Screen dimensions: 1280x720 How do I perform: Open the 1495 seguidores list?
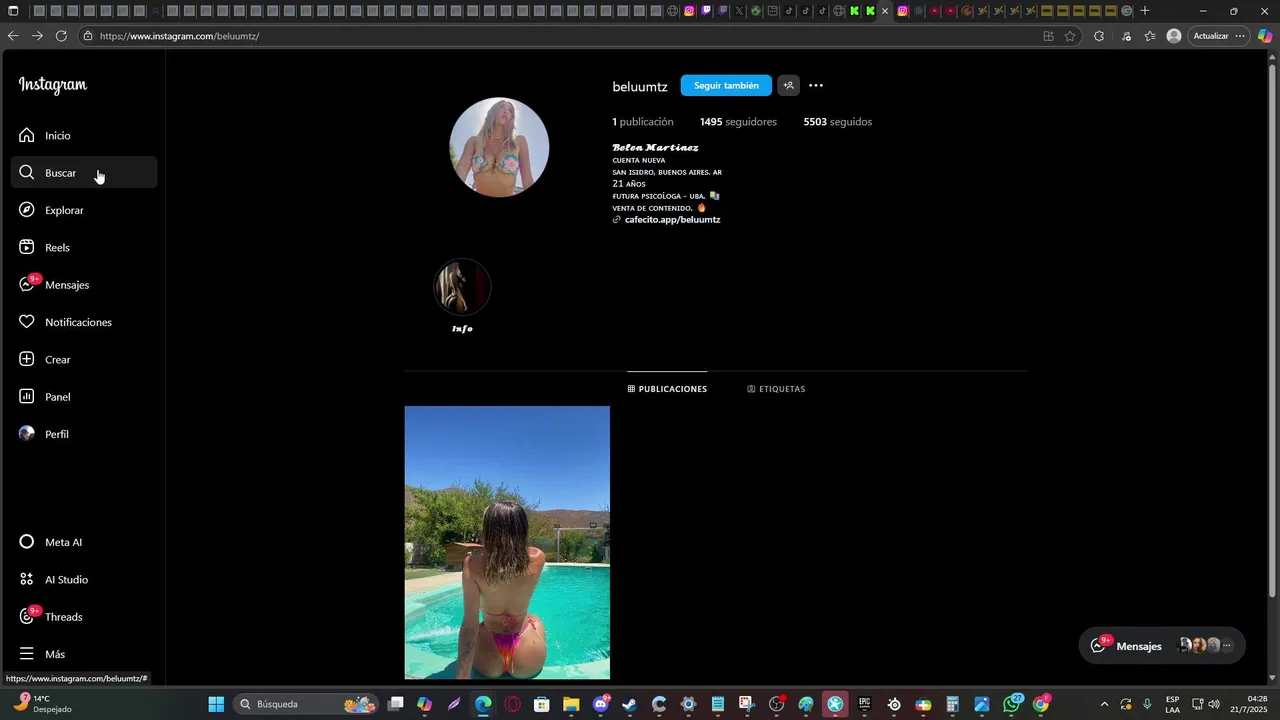(x=738, y=122)
